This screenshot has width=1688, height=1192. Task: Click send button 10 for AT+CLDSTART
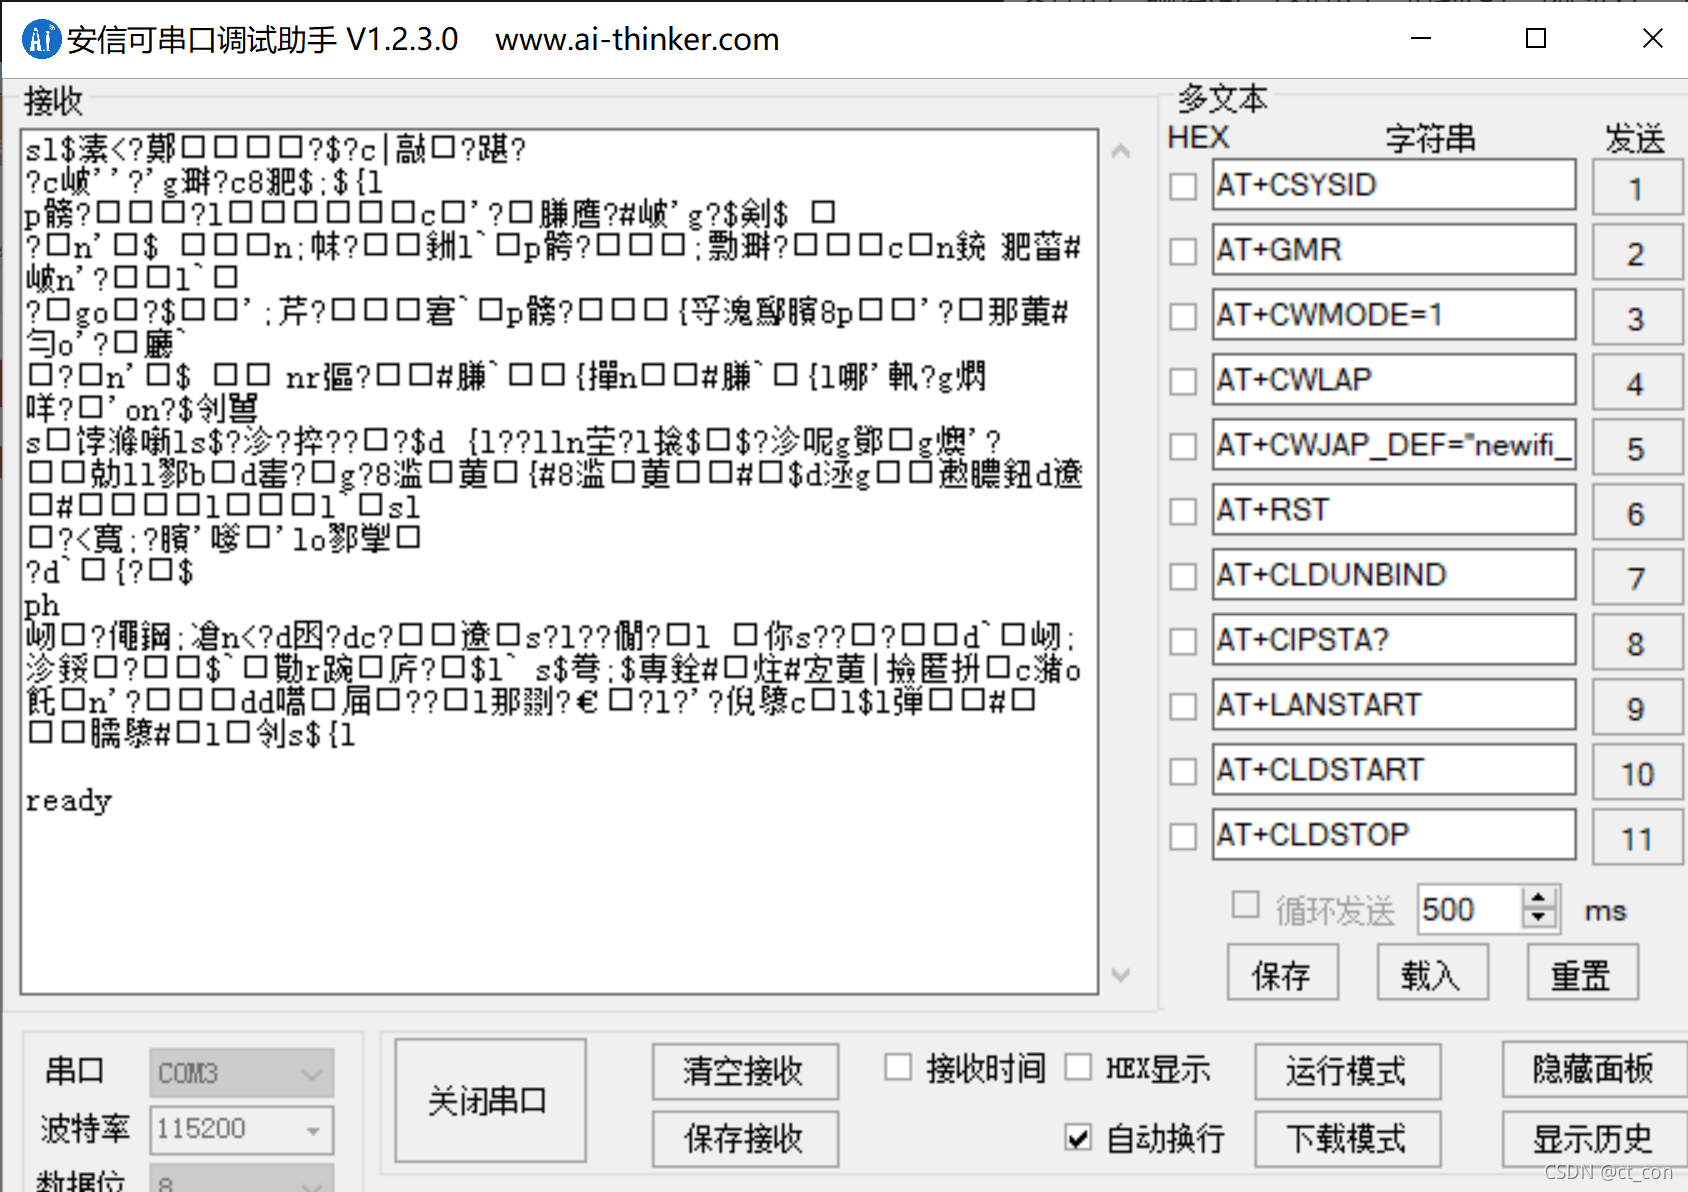[1636, 772]
